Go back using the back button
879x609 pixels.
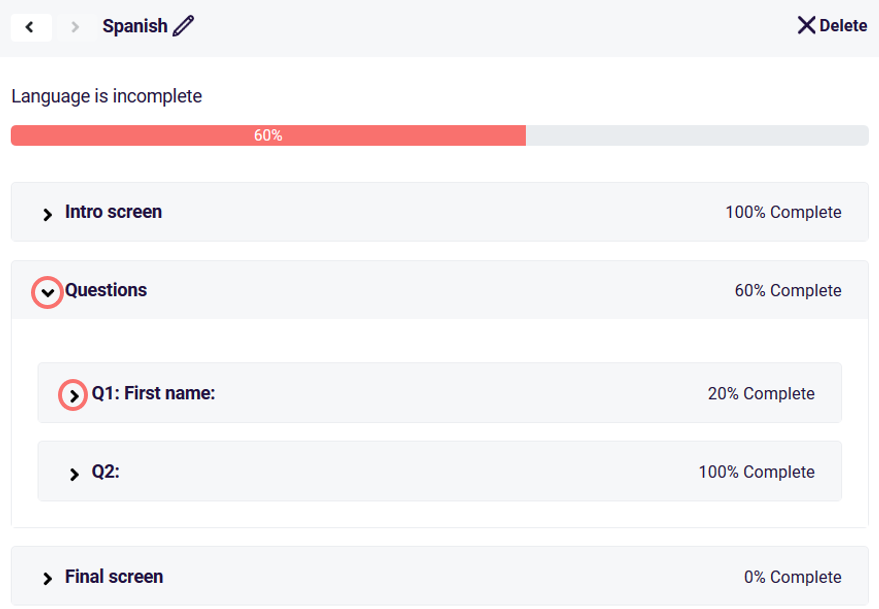31,27
